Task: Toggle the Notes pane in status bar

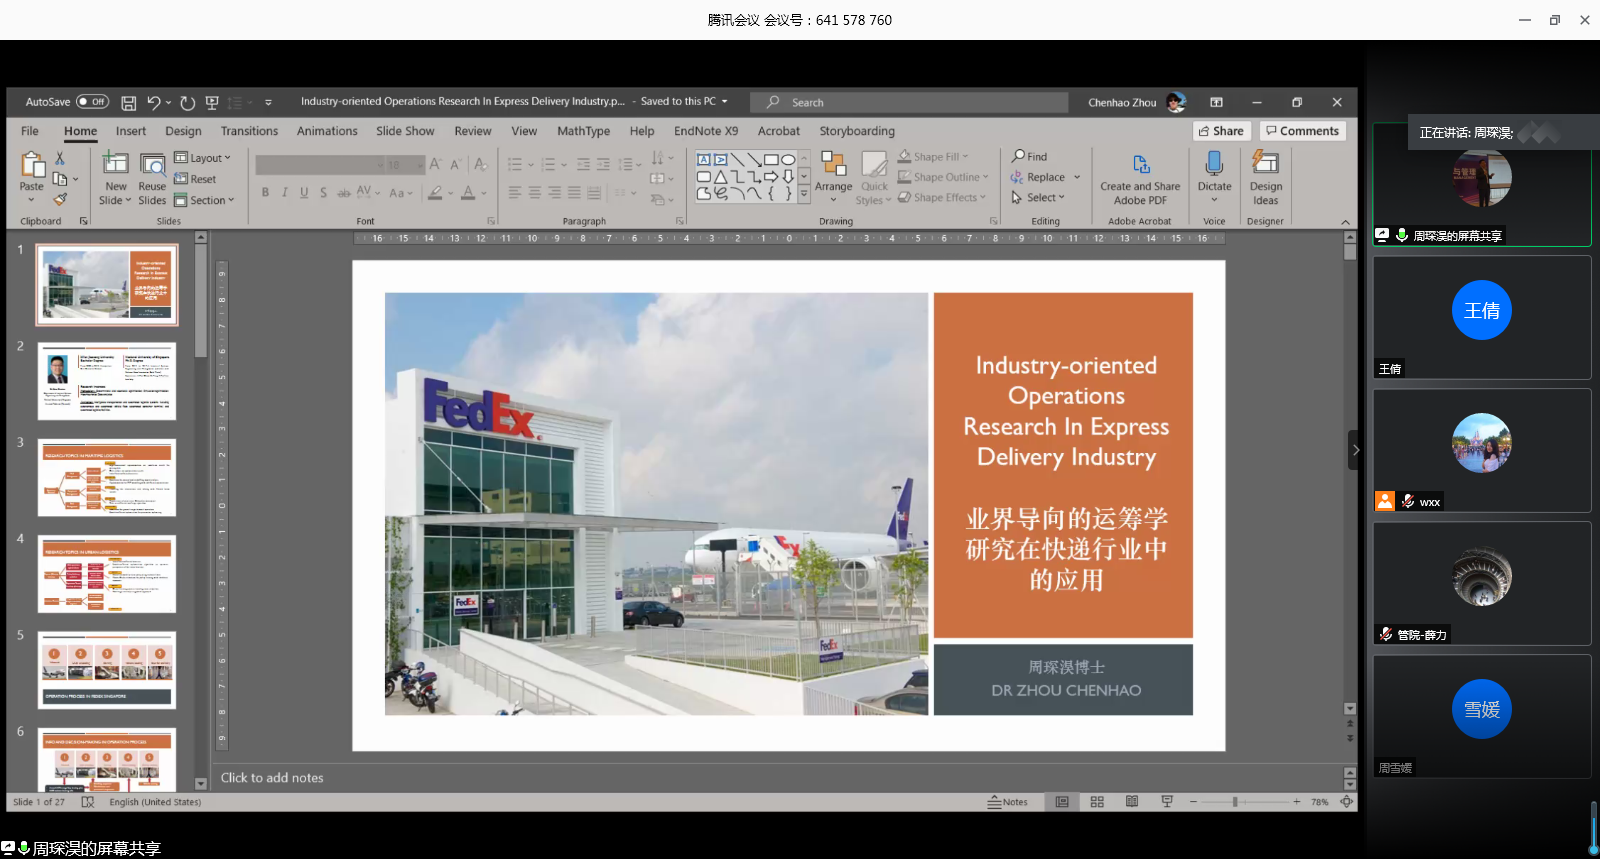Action: tap(1007, 802)
